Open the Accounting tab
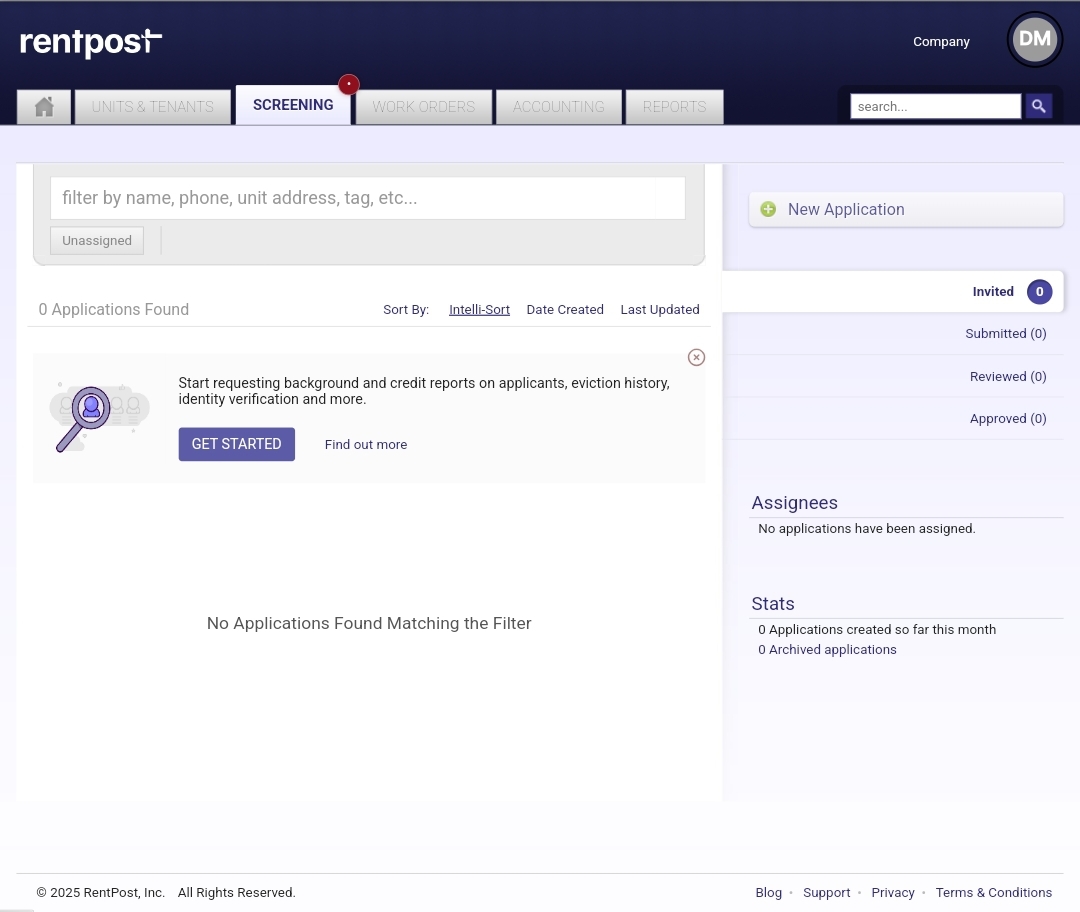1080x912 pixels. (x=559, y=107)
